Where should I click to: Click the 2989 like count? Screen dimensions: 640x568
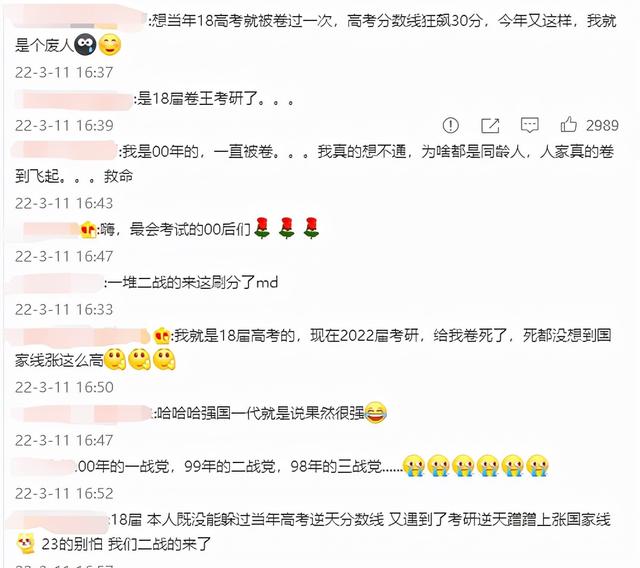point(602,126)
